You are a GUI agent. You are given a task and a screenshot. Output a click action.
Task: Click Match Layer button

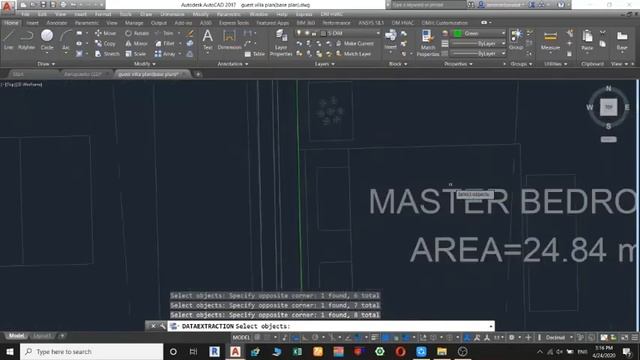353,53
